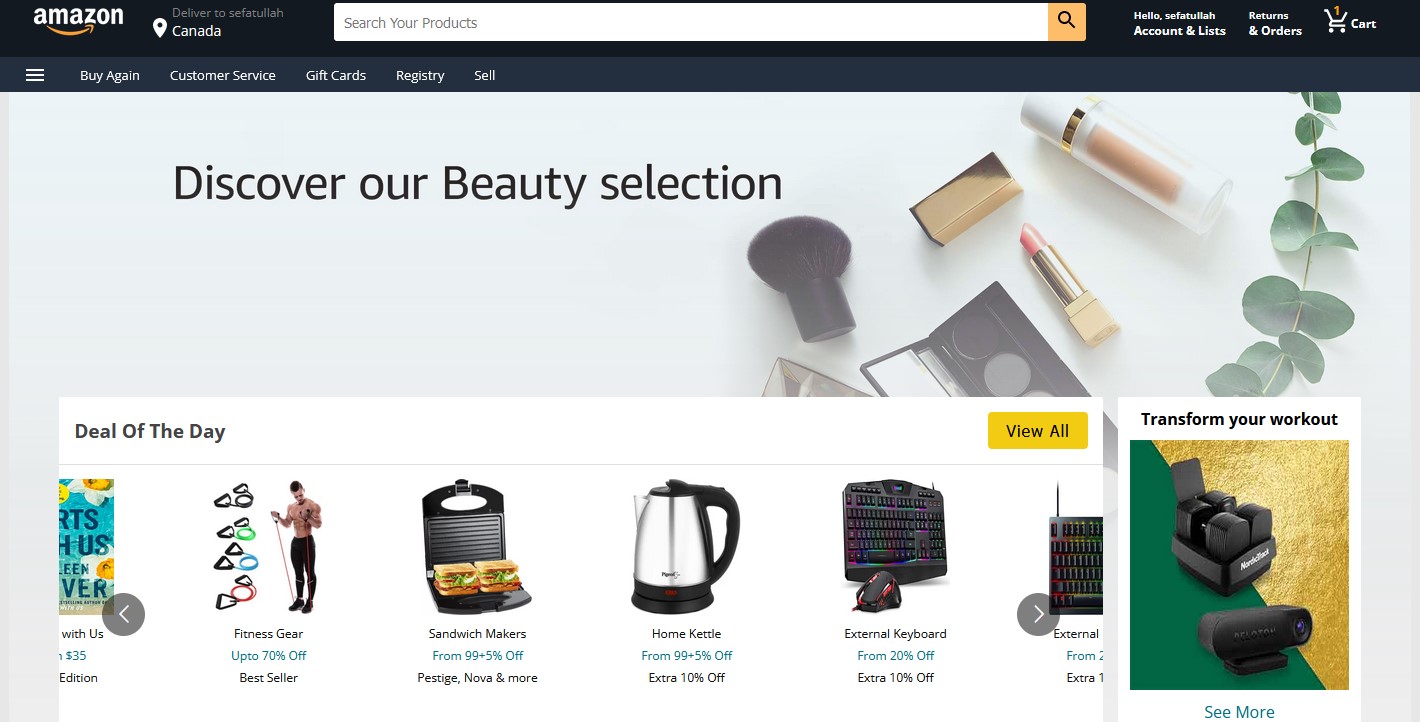Open the shopping cart icon
The image size is (1420, 722).
tap(1336, 20)
